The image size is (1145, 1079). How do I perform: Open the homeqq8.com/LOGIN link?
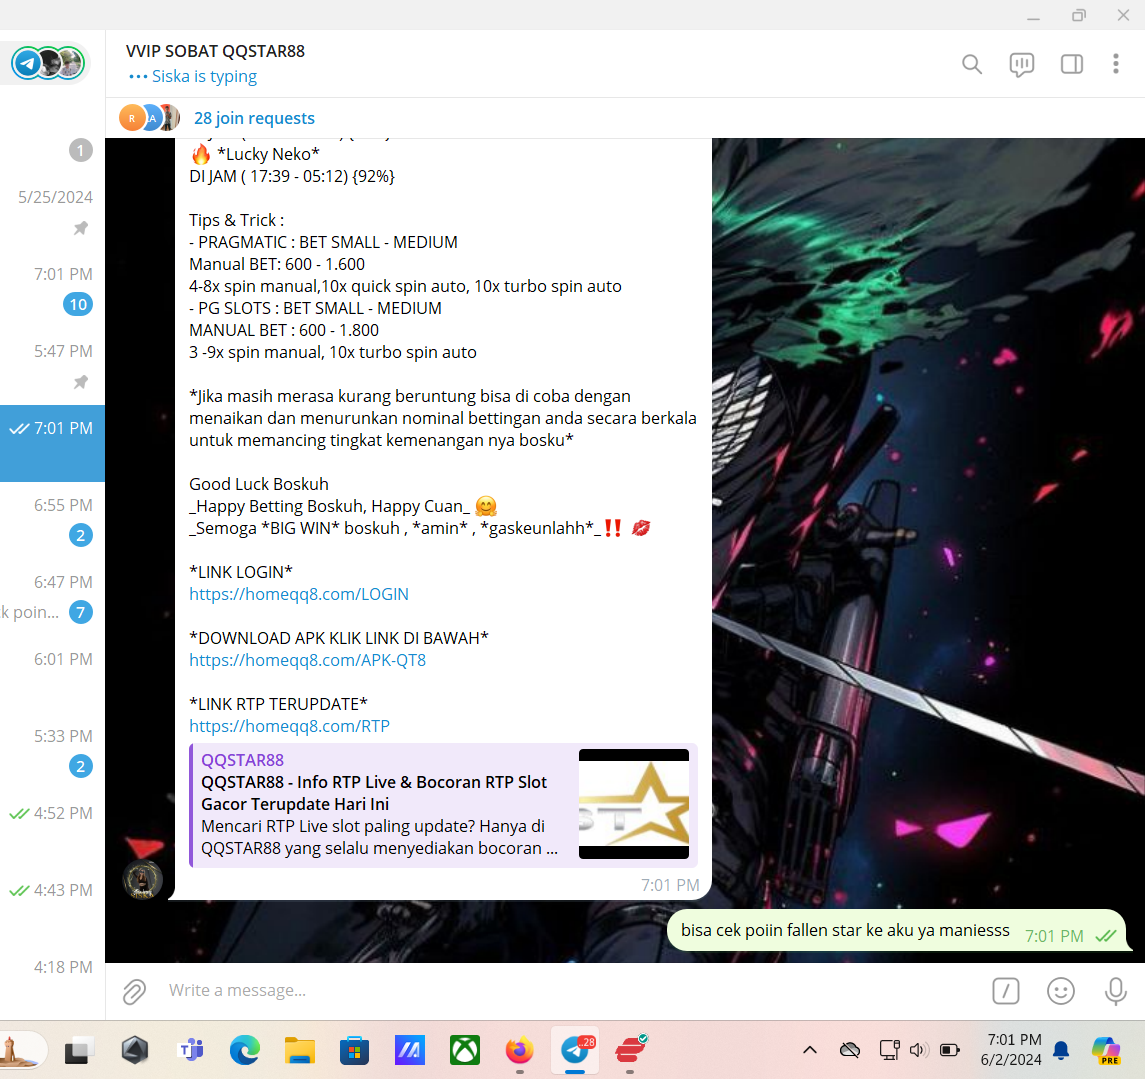coord(299,594)
